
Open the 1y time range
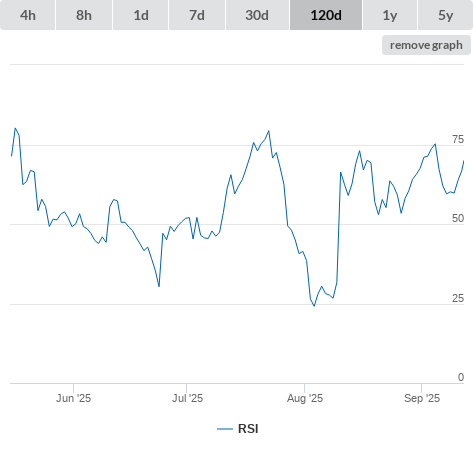390,15
